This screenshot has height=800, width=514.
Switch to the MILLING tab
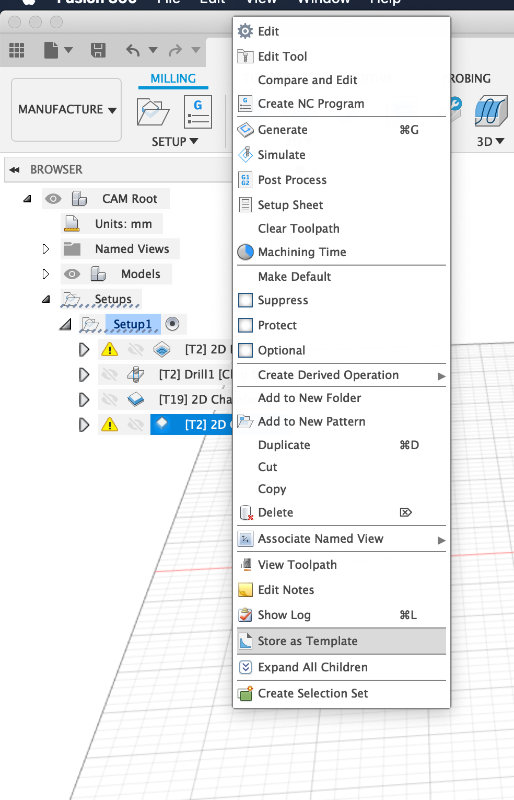click(x=173, y=79)
